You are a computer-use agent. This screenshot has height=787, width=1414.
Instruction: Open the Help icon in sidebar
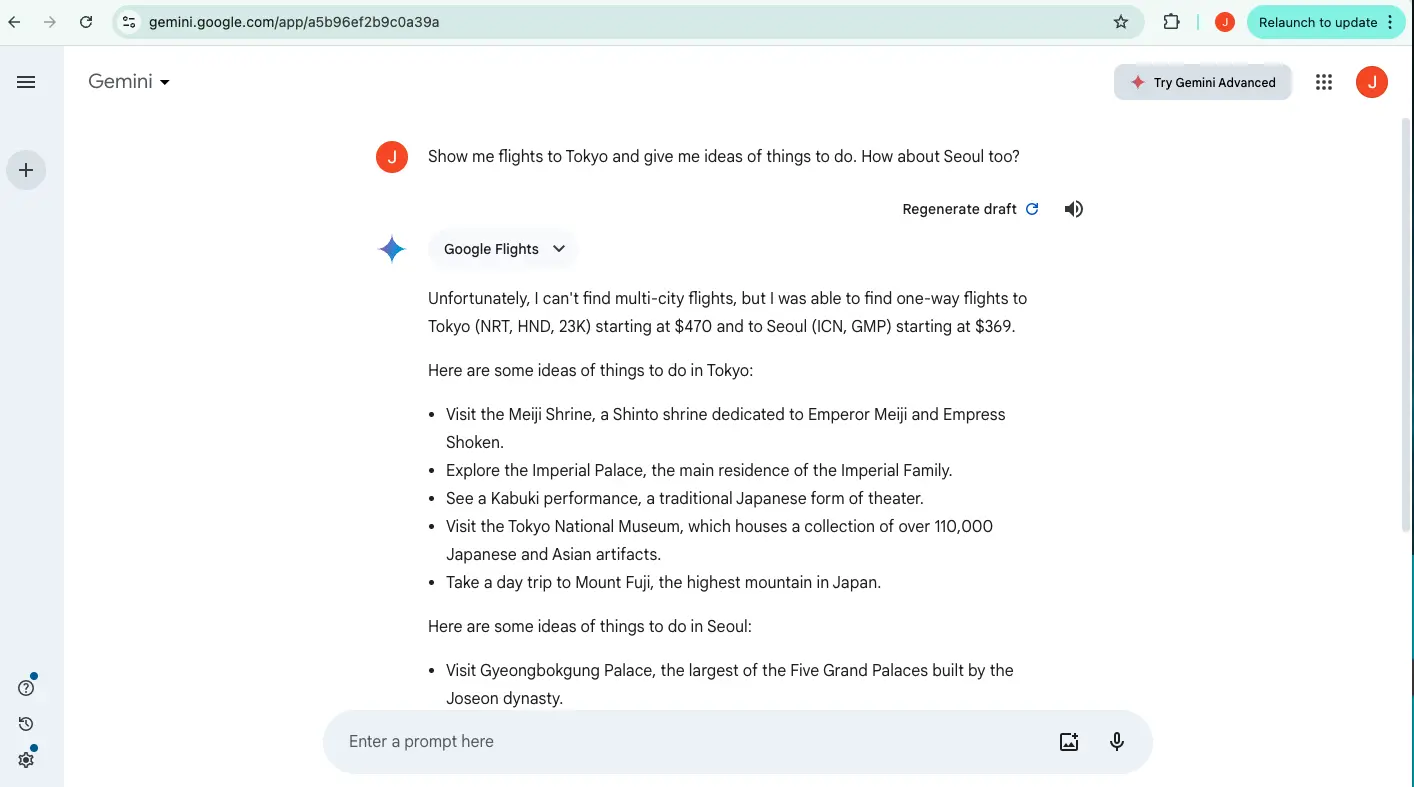[26, 688]
